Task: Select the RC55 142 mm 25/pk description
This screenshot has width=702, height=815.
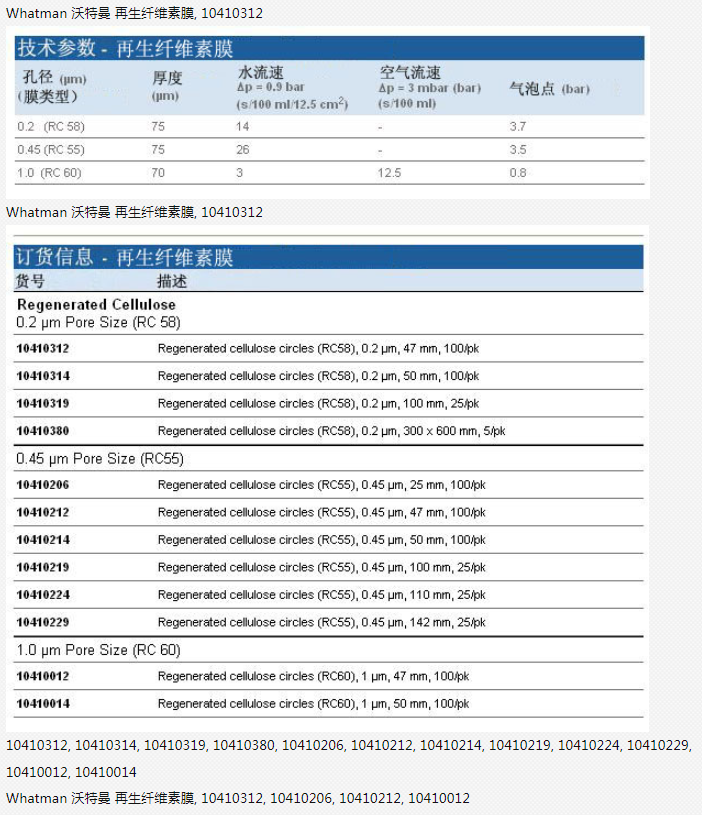Action: (x=321, y=622)
